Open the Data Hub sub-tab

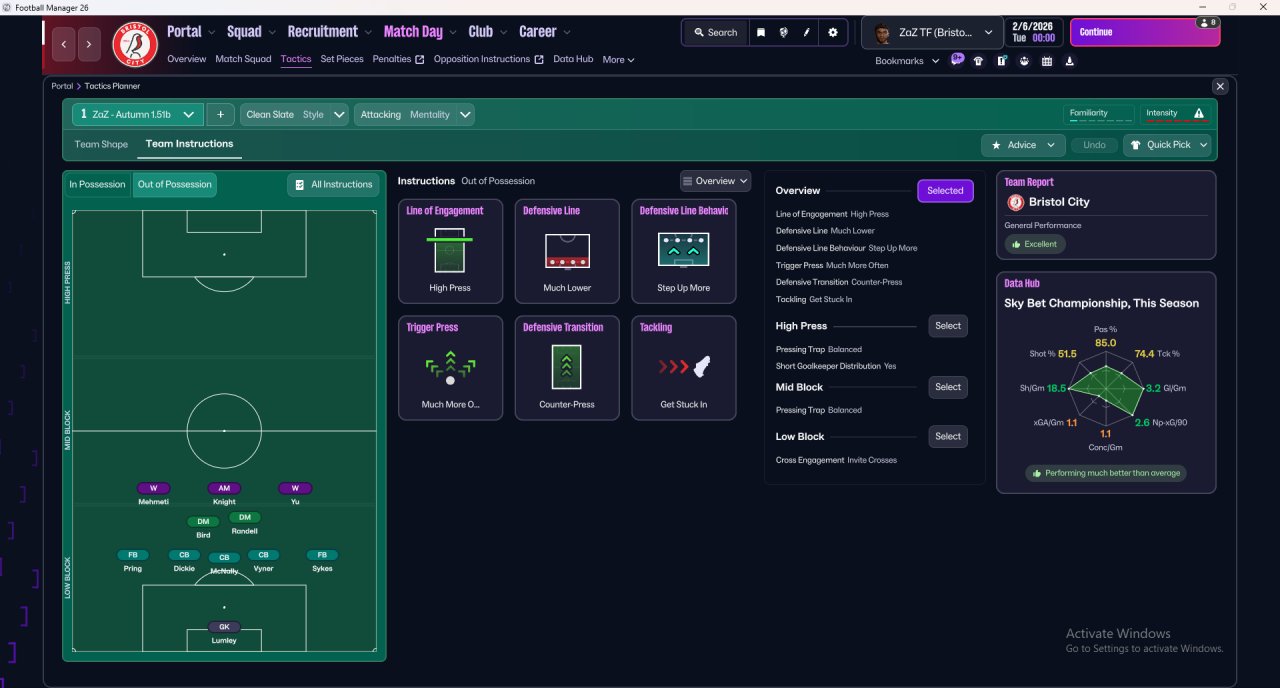click(x=574, y=59)
